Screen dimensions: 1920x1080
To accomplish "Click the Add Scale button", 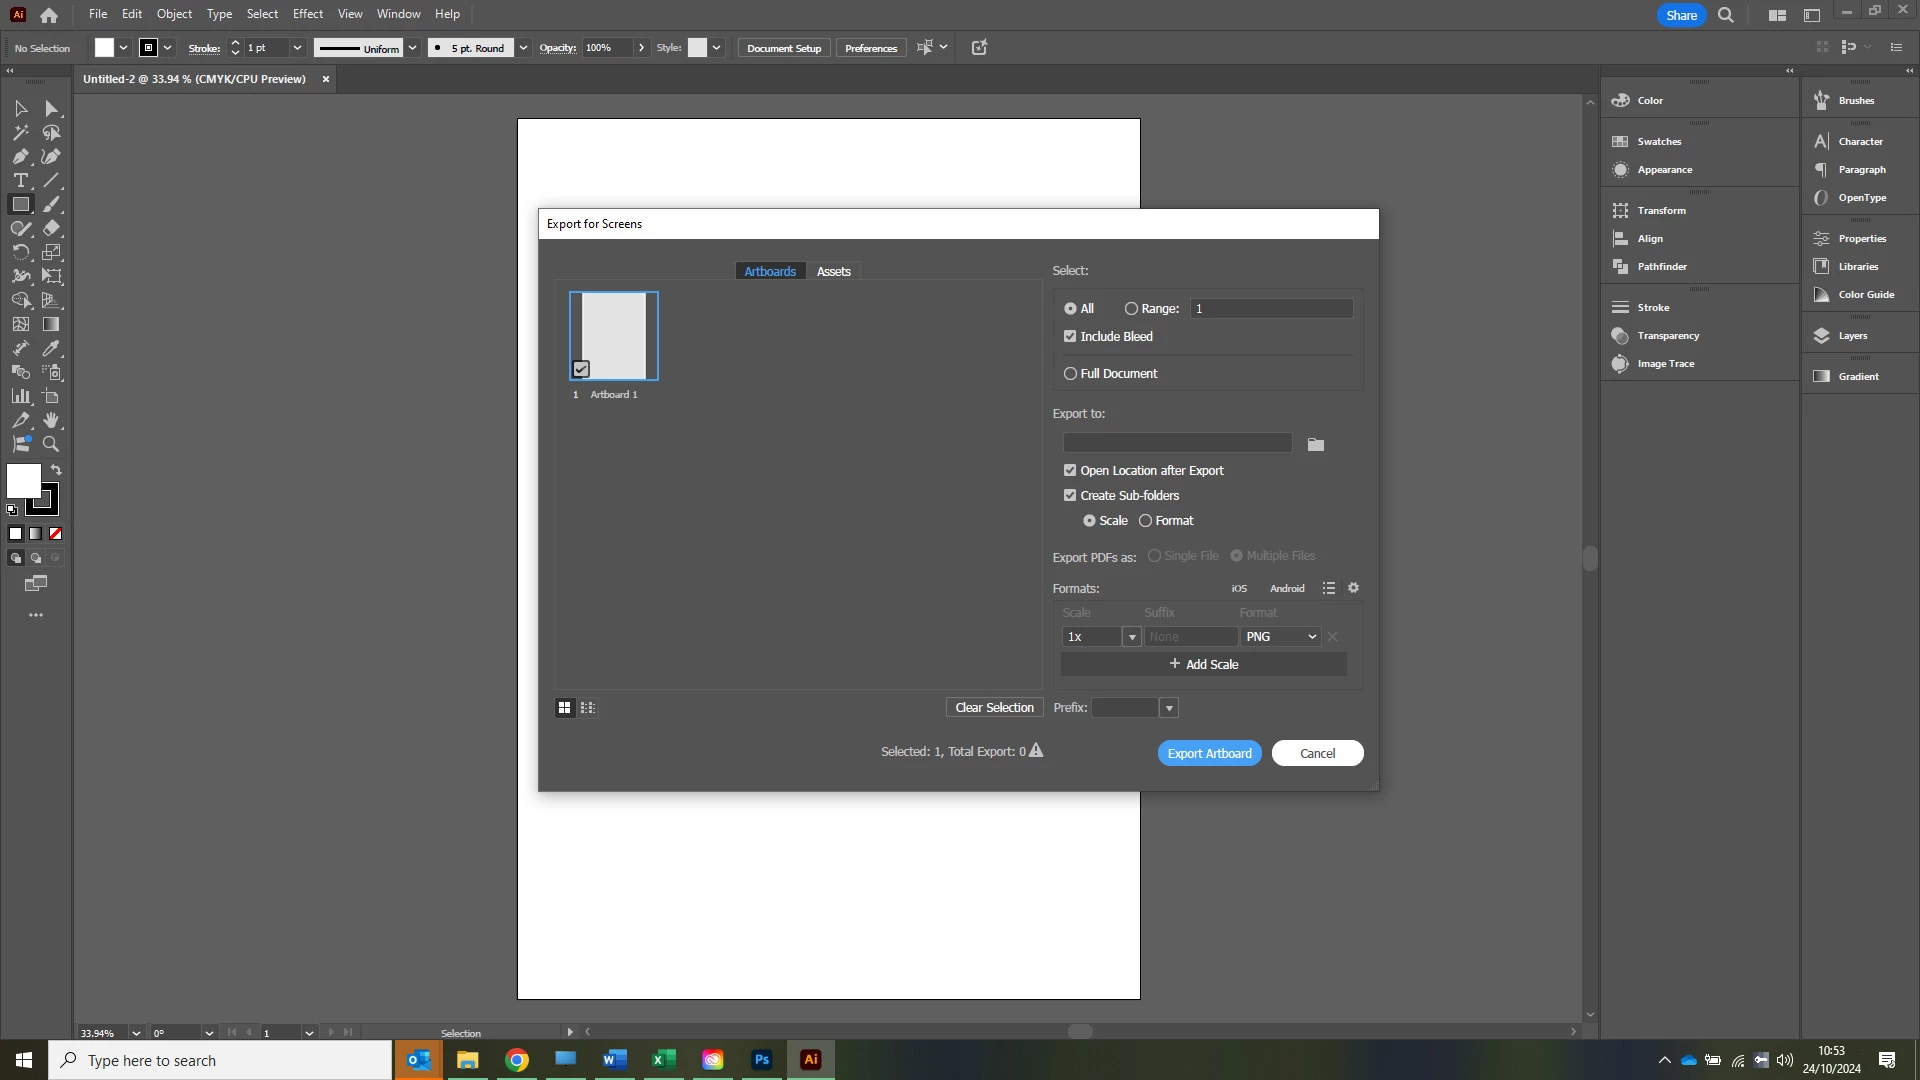I will click(x=1203, y=665).
